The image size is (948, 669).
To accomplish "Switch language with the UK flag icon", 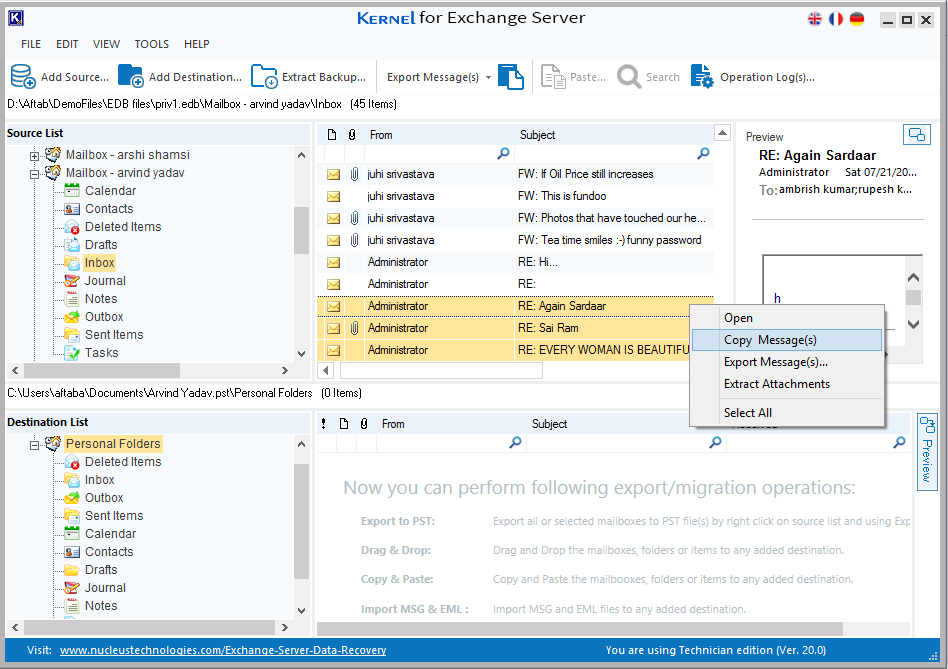I will click(x=815, y=19).
